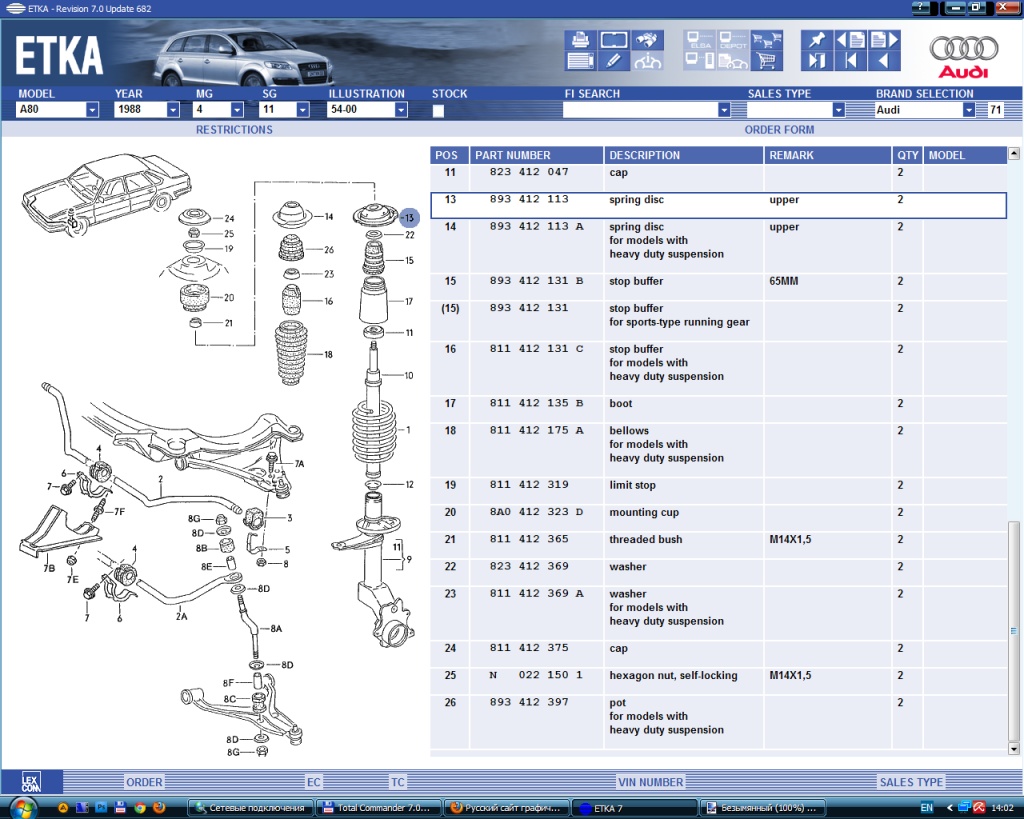Go to previous page document icon
Viewport: 1024px width, 819px height.
[850, 40]
